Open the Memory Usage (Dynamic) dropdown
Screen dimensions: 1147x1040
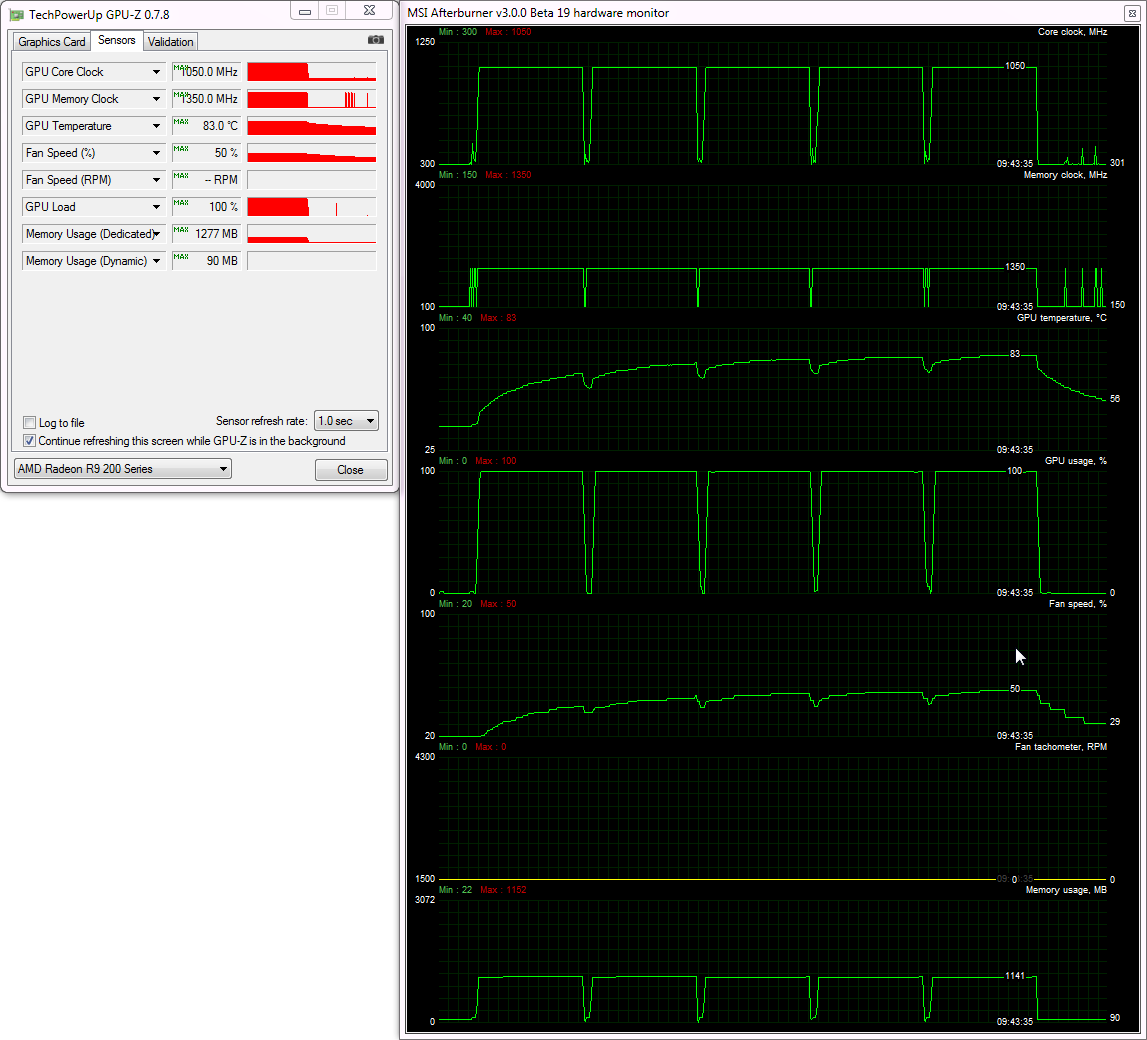[156, 261]
